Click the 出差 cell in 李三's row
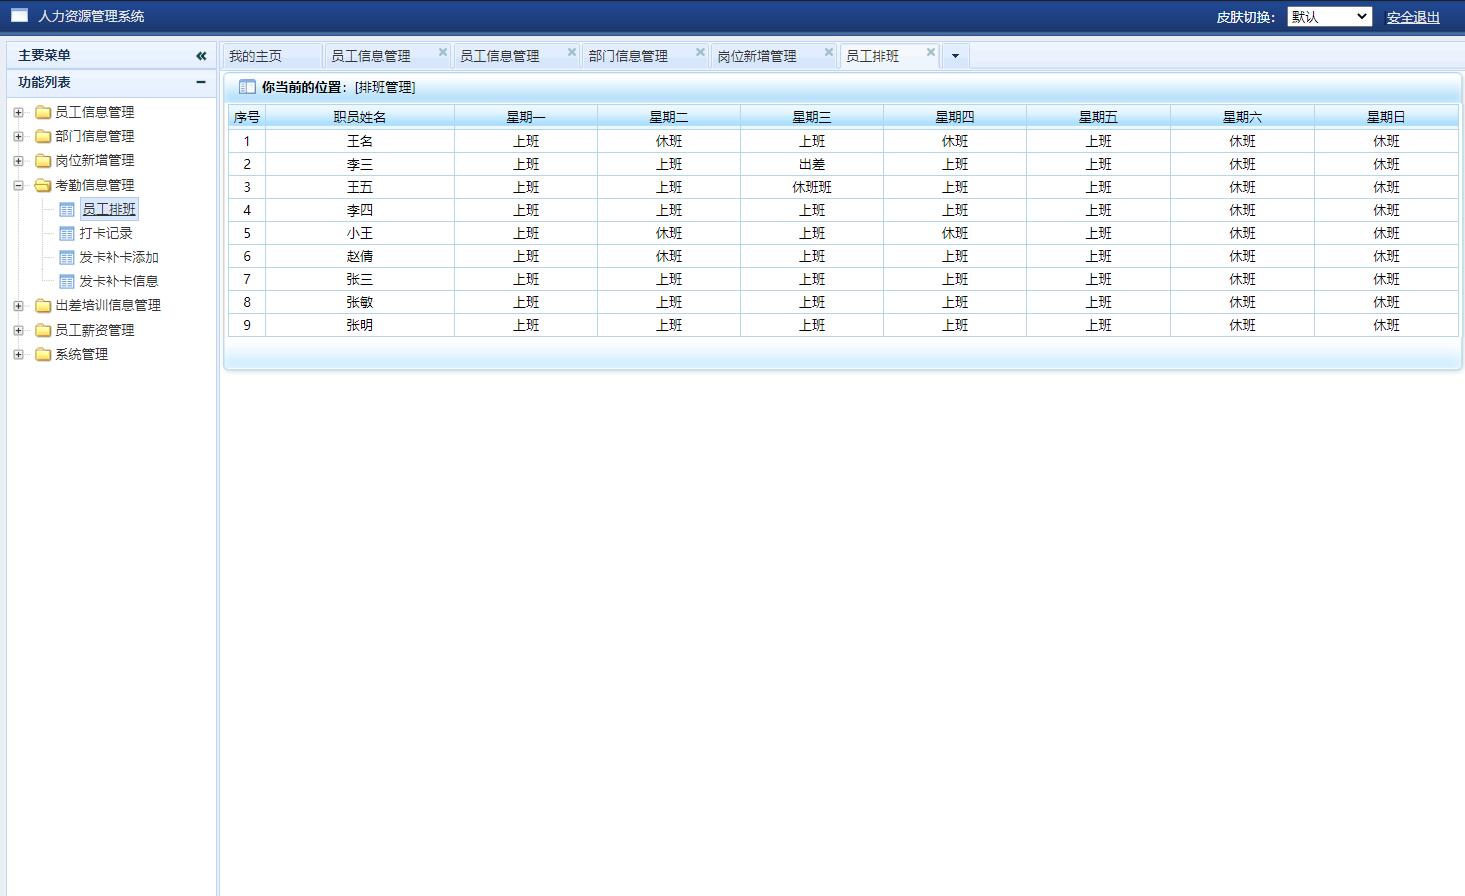Viewport: 1465px width, 896px height. click(812, 164)
